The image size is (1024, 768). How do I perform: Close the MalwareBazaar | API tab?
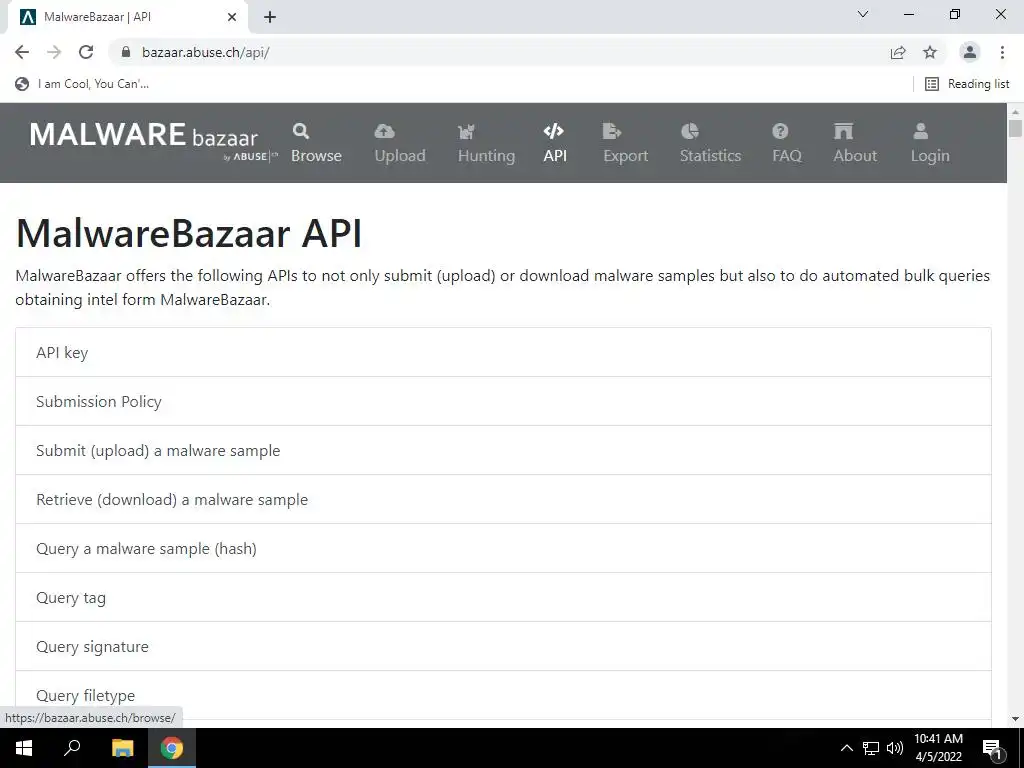(232, 17)
